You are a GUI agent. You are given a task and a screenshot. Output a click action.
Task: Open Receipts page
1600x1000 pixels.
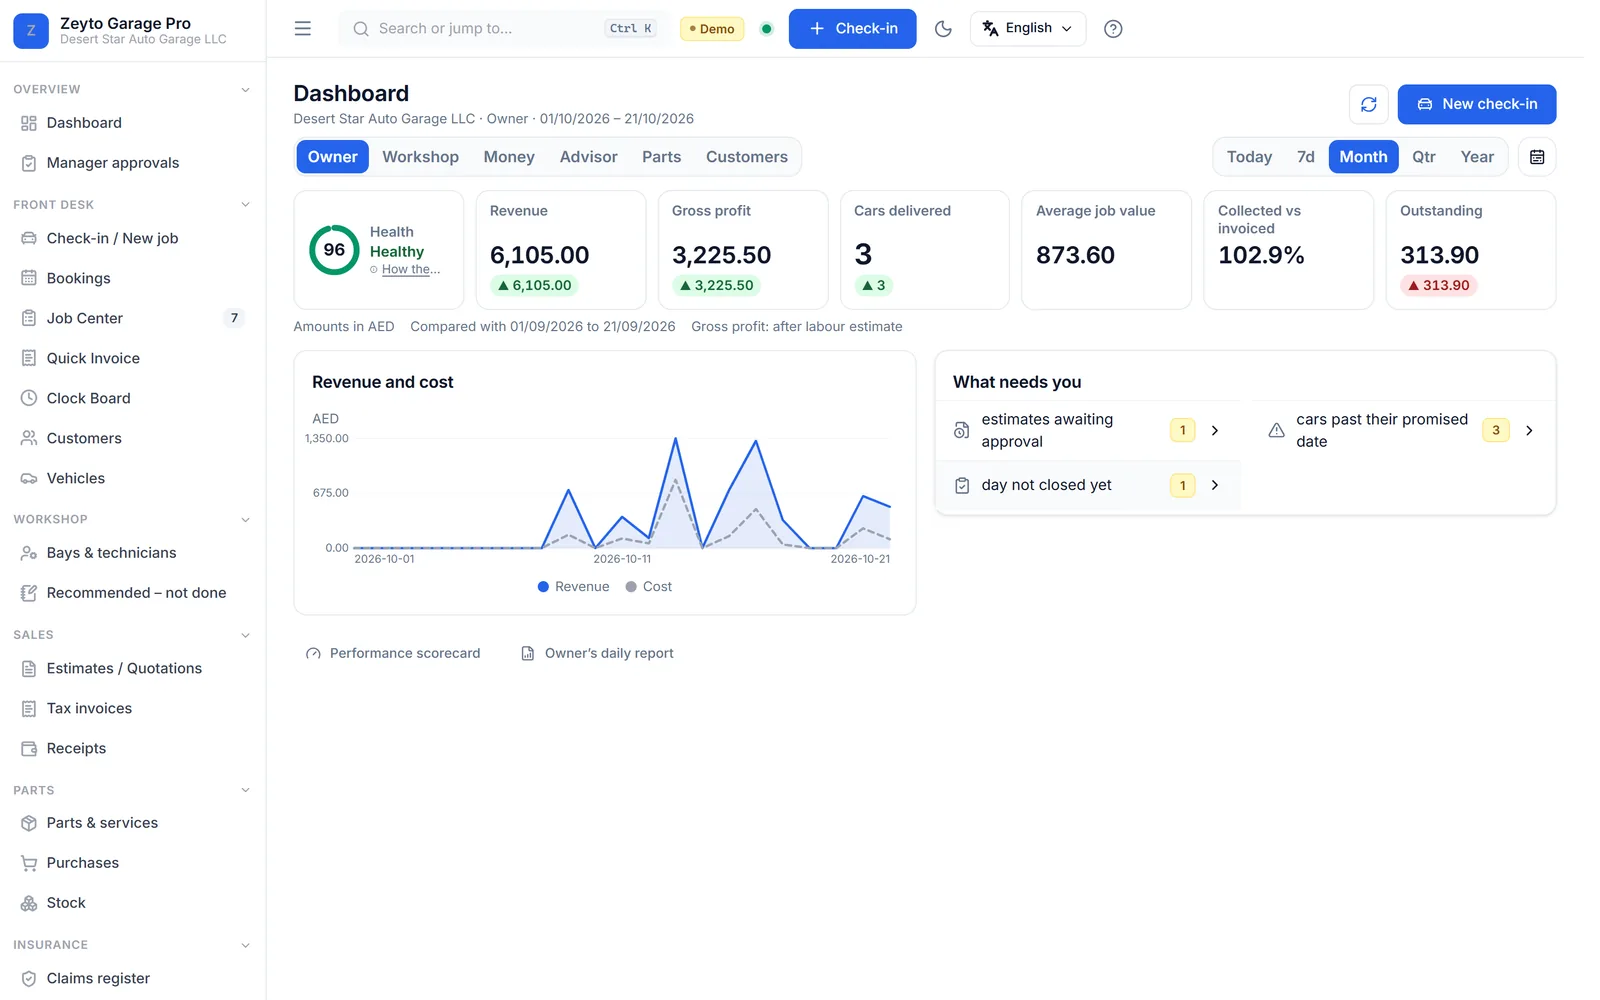[133, 748]
